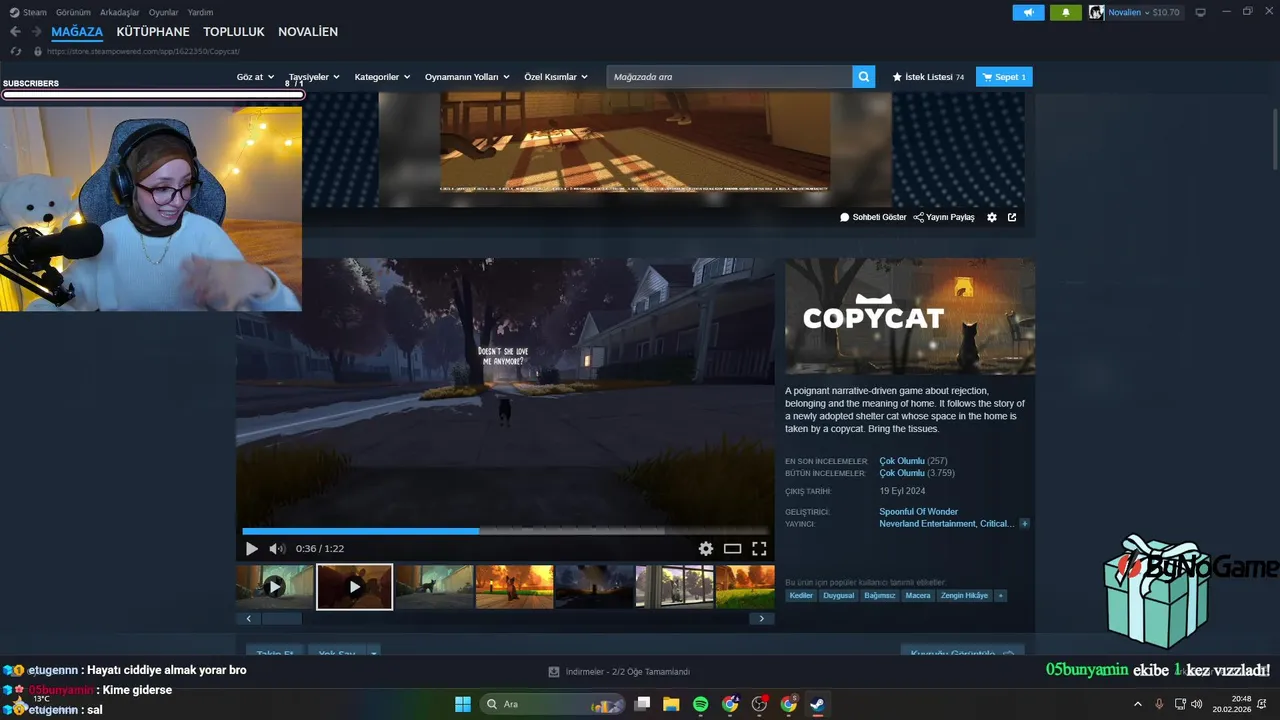Click the blue announcements megaphone button
This screenshot has width=1280, height=720.
1028,12
